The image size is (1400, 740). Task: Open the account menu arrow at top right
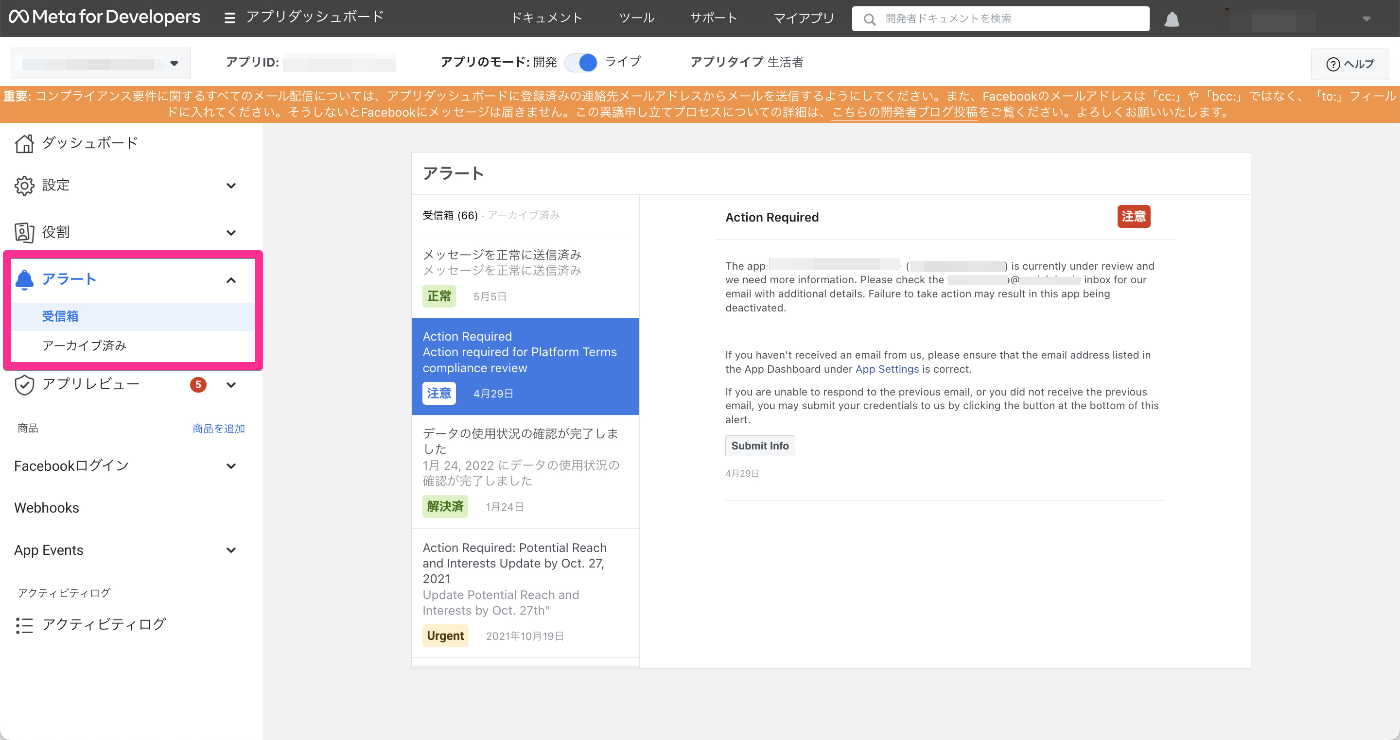tap(1366, 19)
